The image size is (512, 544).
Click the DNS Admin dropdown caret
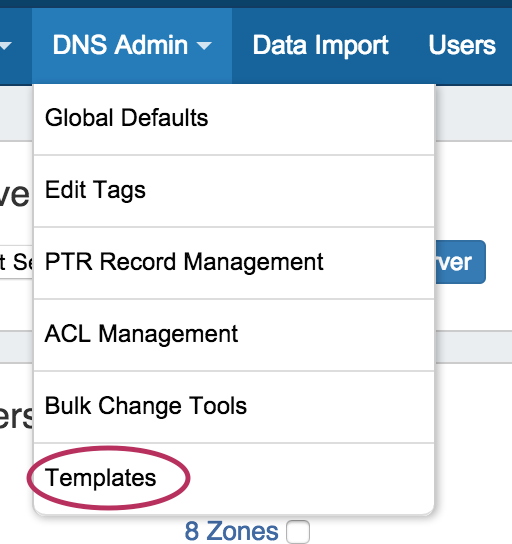pyautogui.click(x=204, y=45)
